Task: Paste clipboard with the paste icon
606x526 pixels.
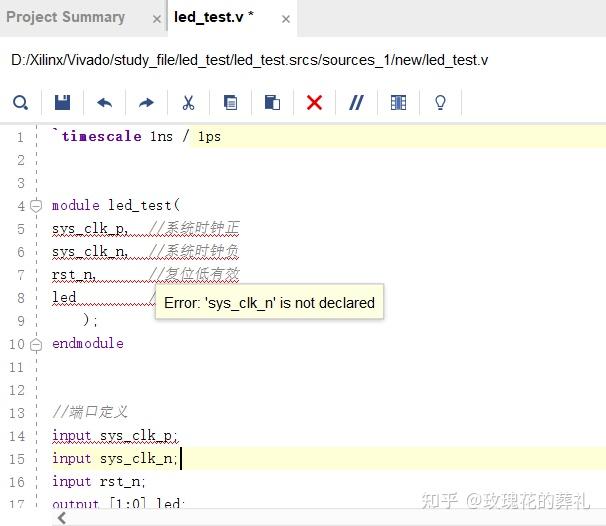Action: click(x=272, y=103)
